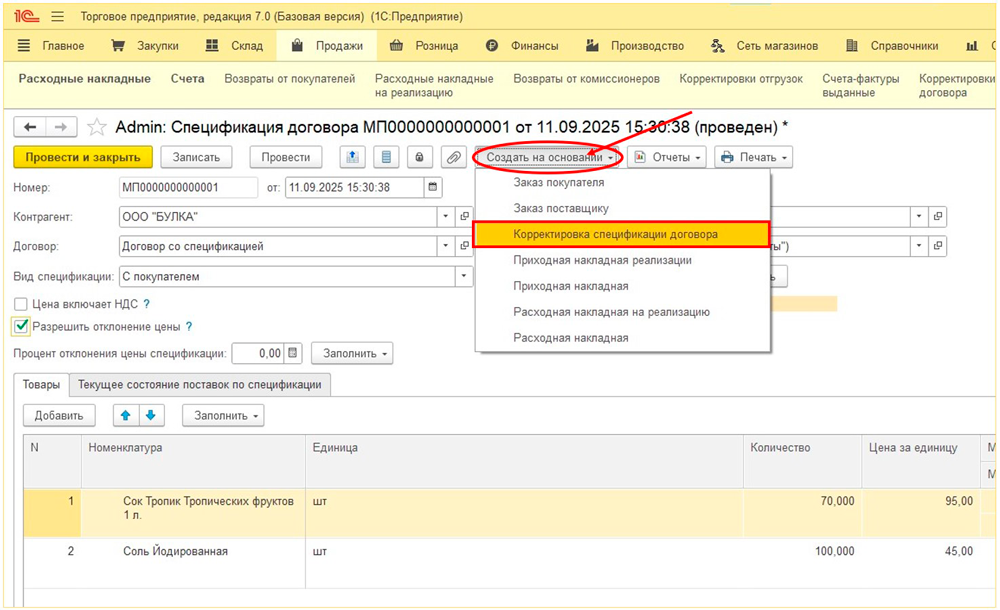1000x610 pixels.
Task: Open calculator for price deviation percent
Action: [292, 353]
